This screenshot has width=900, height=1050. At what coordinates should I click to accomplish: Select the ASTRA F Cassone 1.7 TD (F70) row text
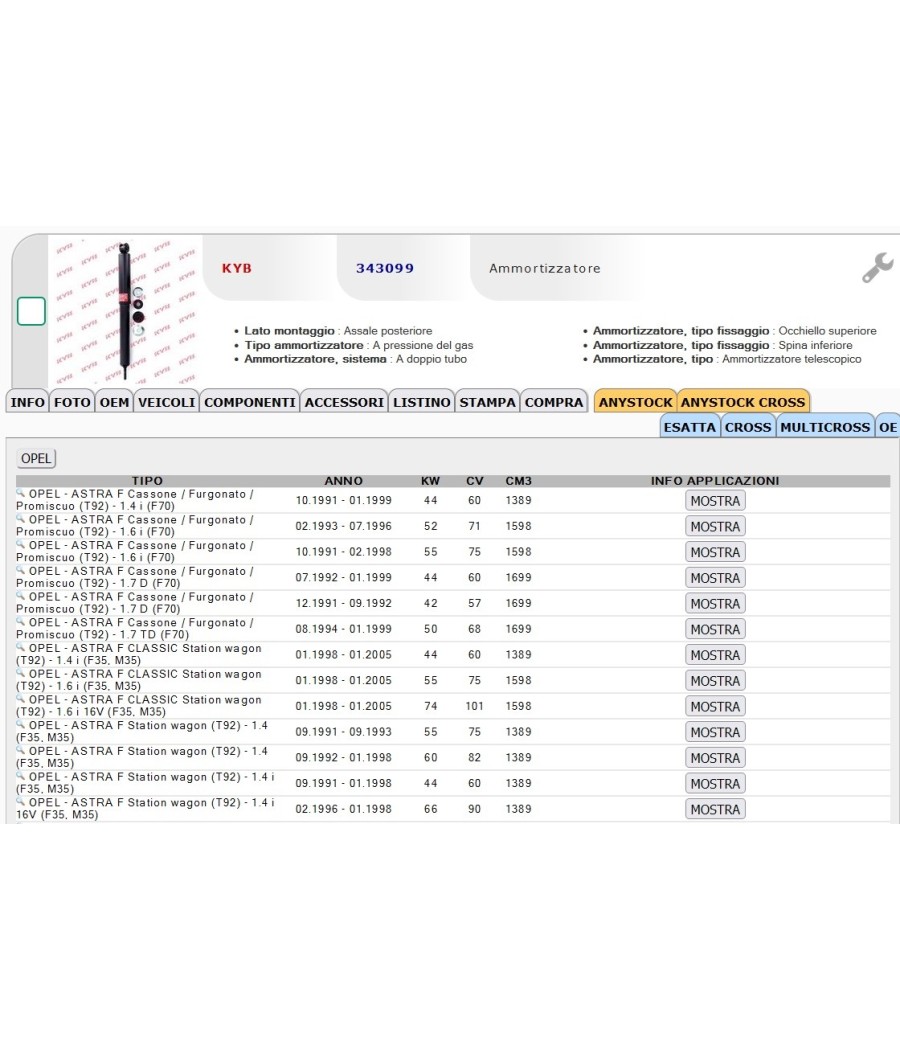135,629
